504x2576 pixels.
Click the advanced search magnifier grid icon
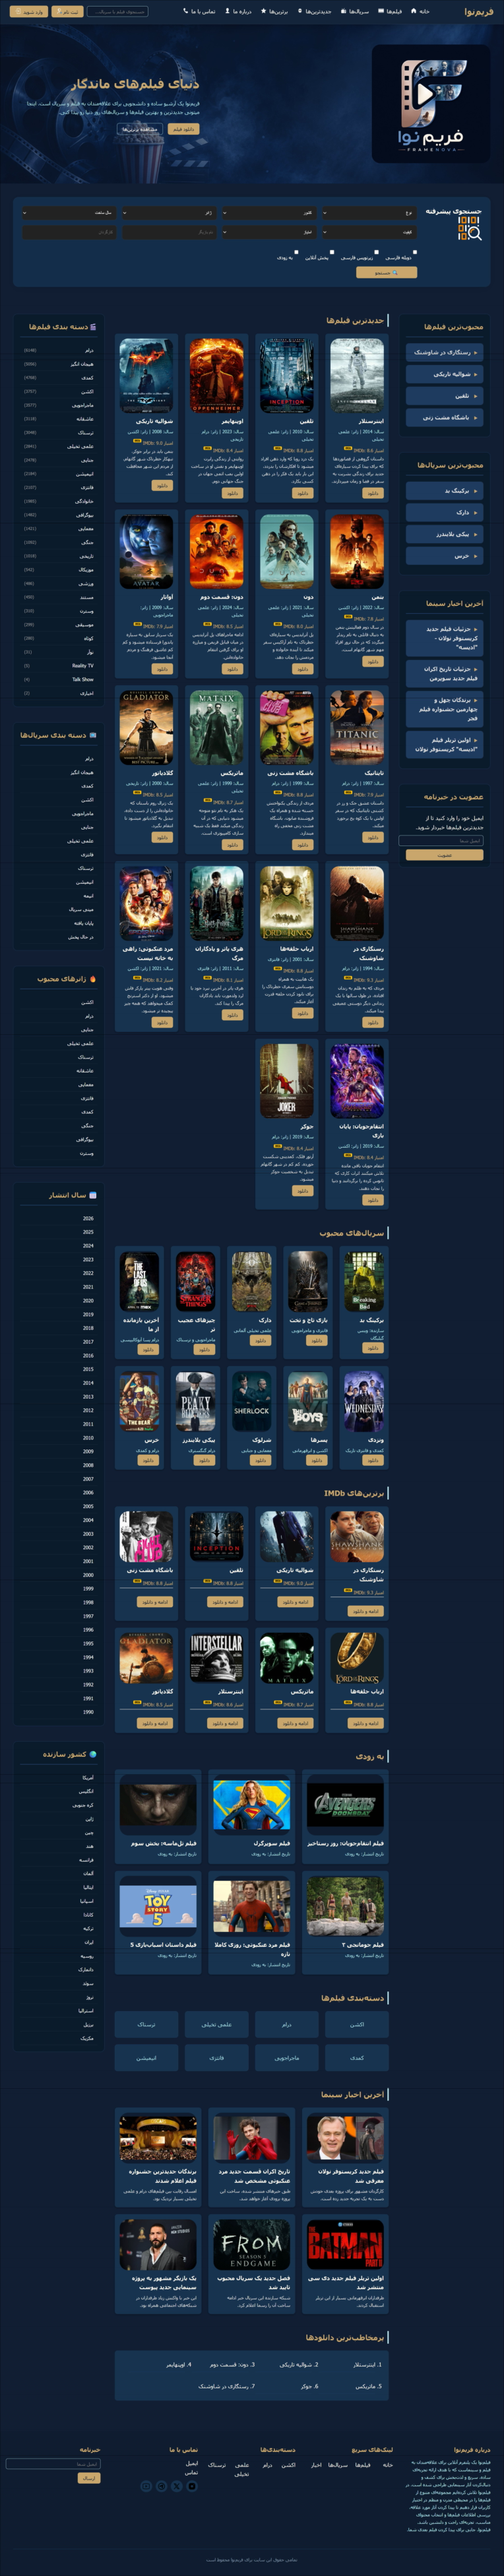tap(470, 229)
